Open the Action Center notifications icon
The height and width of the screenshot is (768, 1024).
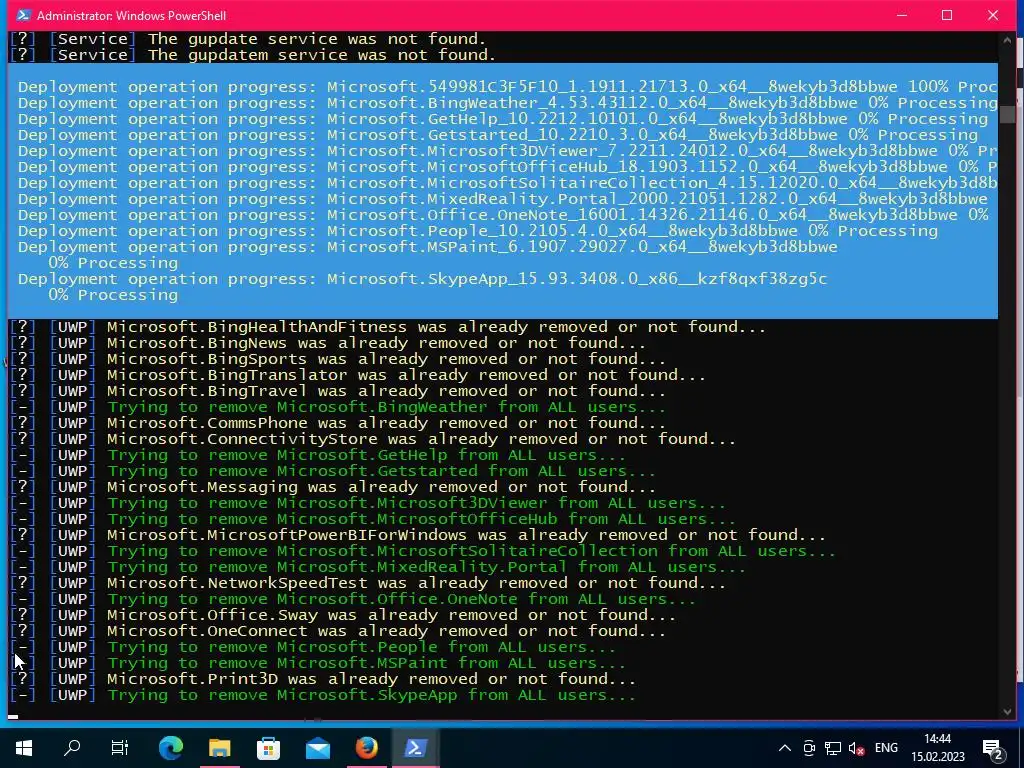[x=994, y=748]
